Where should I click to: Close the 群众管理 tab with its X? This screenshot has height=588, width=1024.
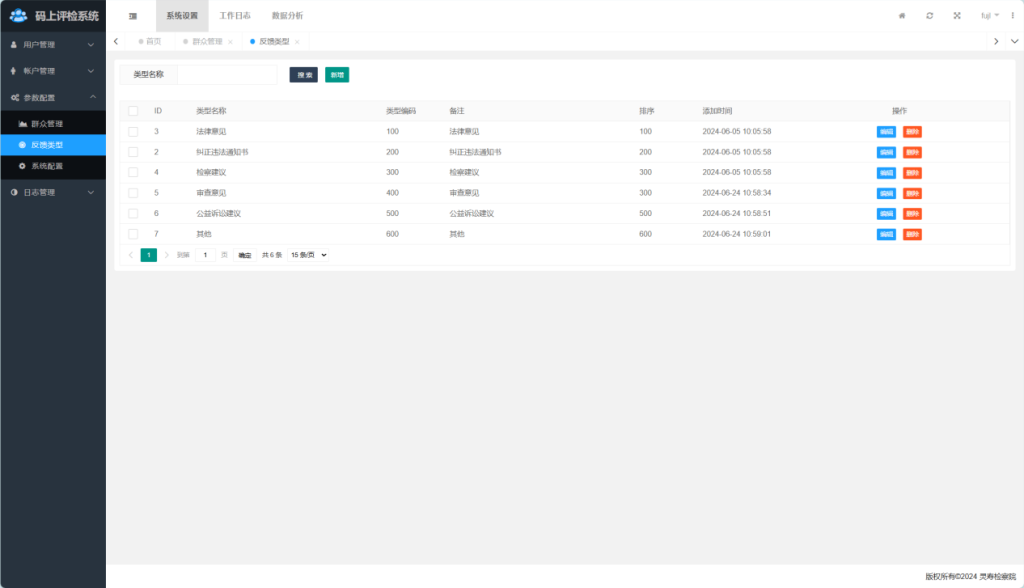pyautogui.click(x=230, y=42)
